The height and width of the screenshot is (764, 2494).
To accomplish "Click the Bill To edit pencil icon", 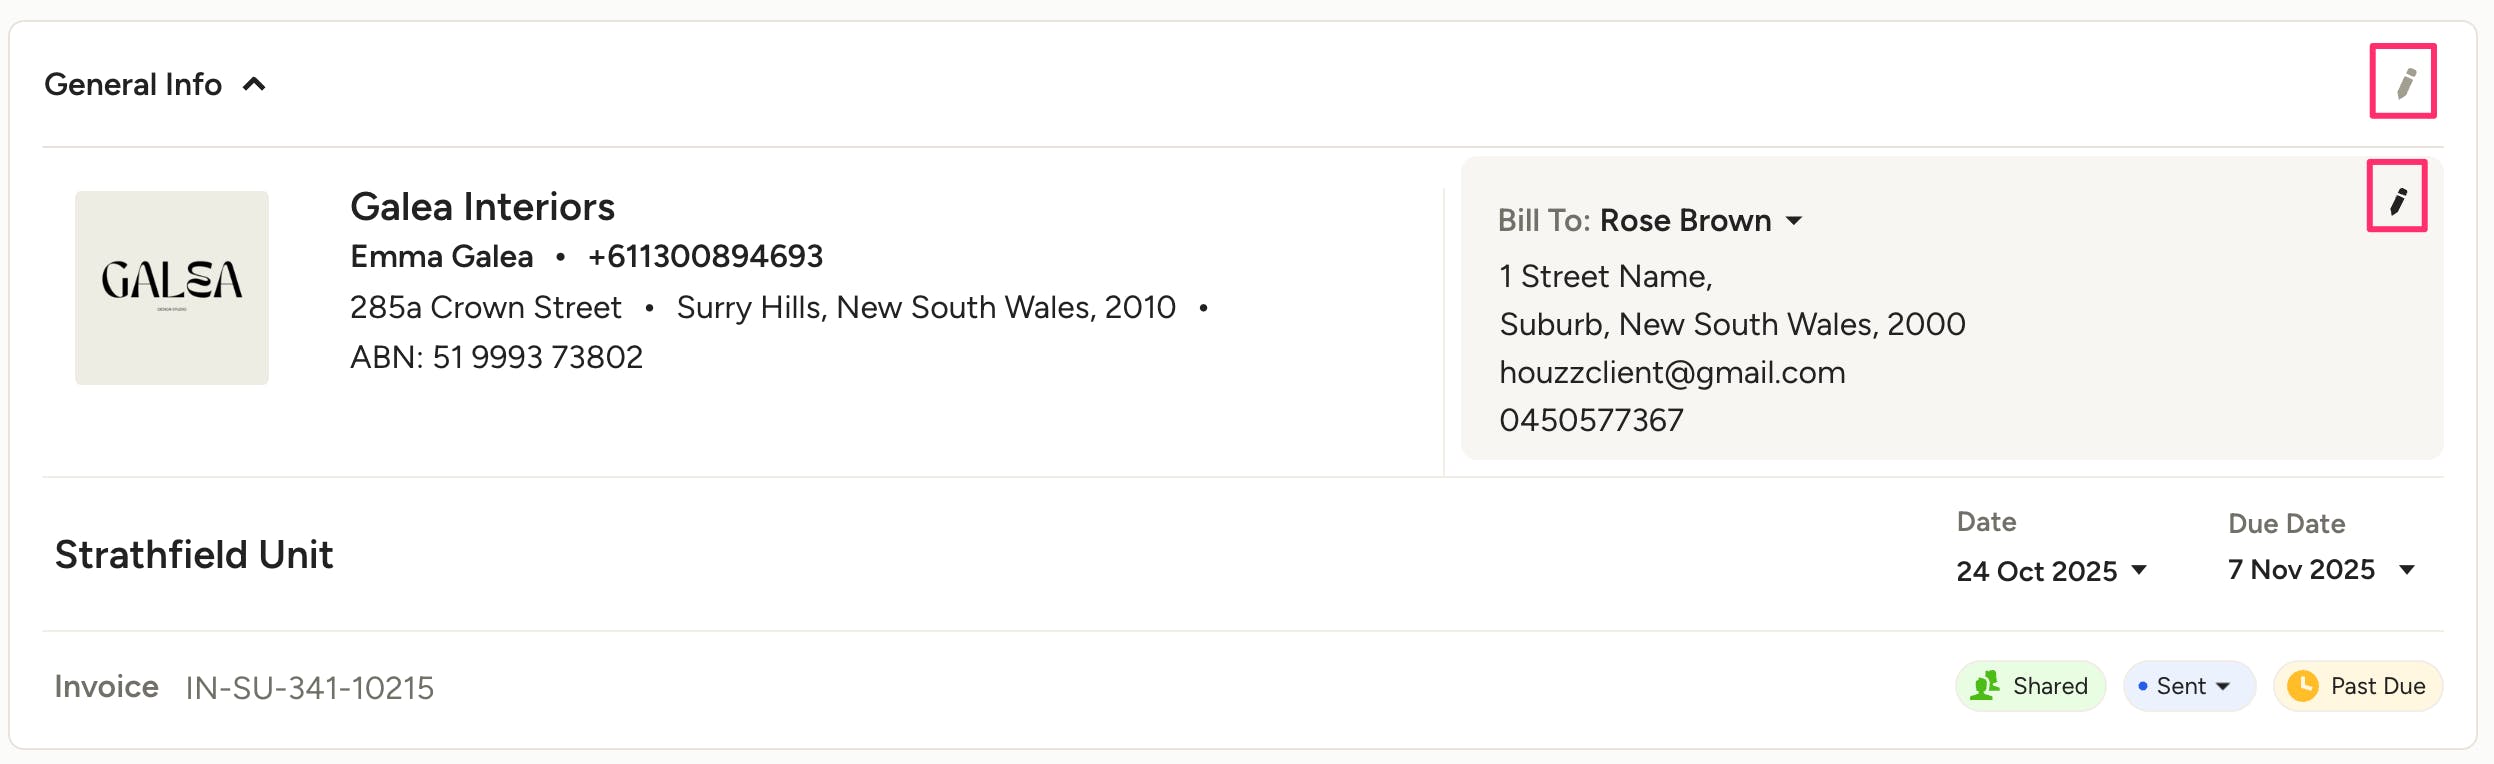I will 2397,200.
